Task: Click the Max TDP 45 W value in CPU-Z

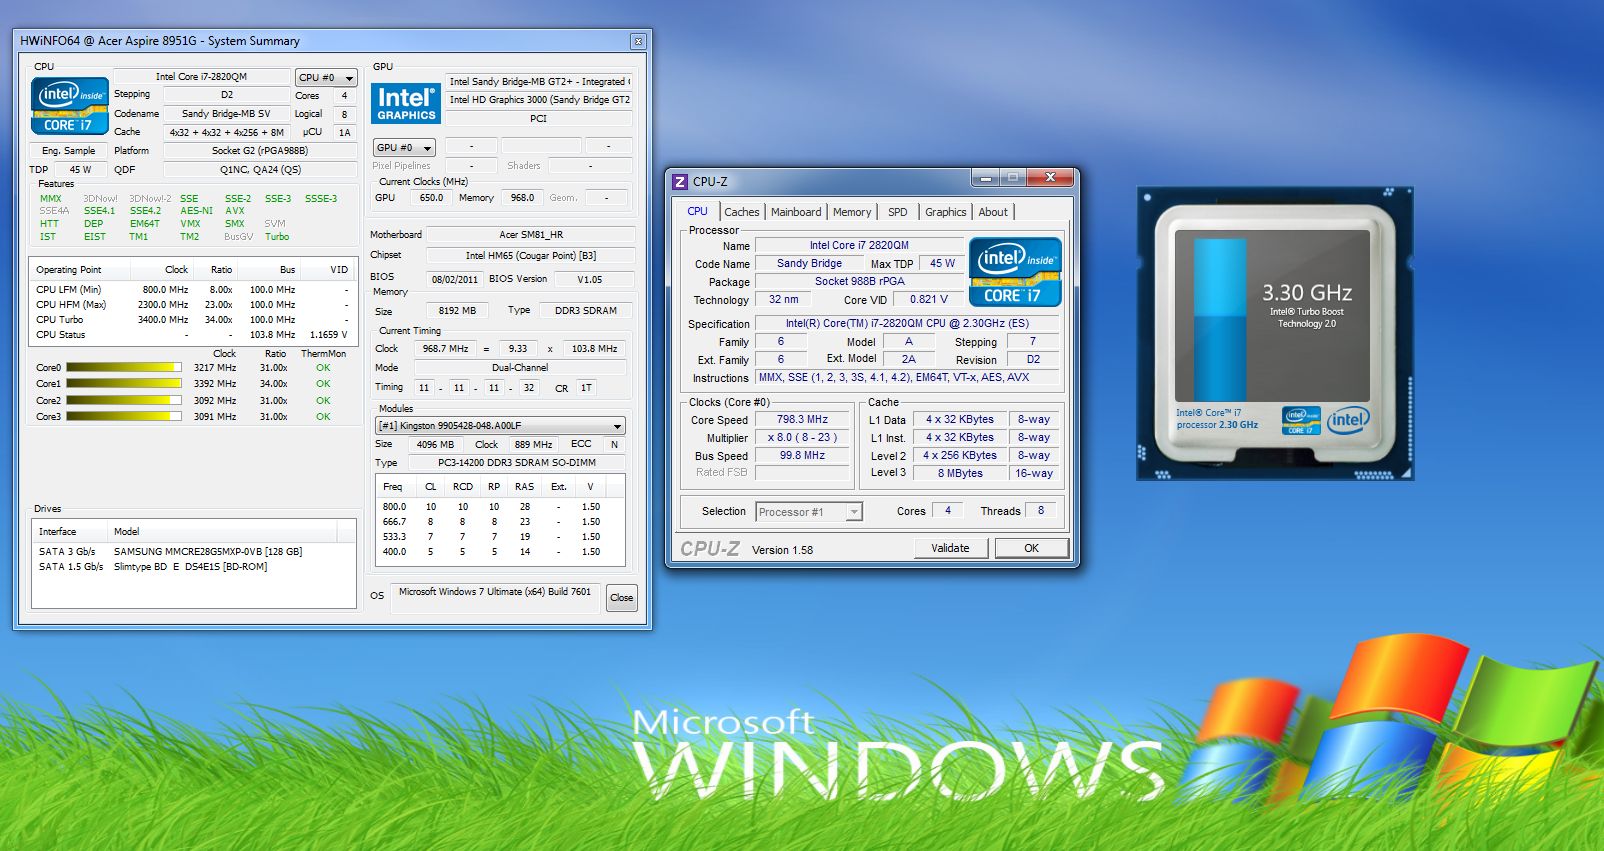Action: click(942, 264)
